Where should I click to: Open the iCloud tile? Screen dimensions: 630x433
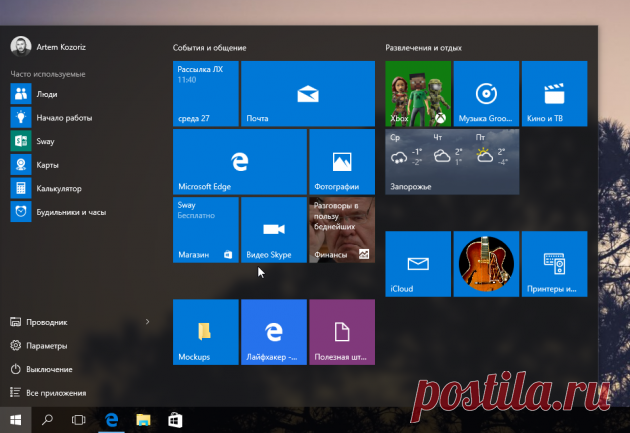(418, 264)
